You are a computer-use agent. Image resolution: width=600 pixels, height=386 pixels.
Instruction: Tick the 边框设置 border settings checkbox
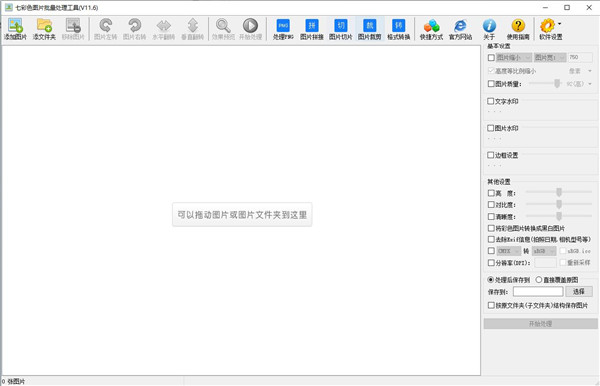491,155
